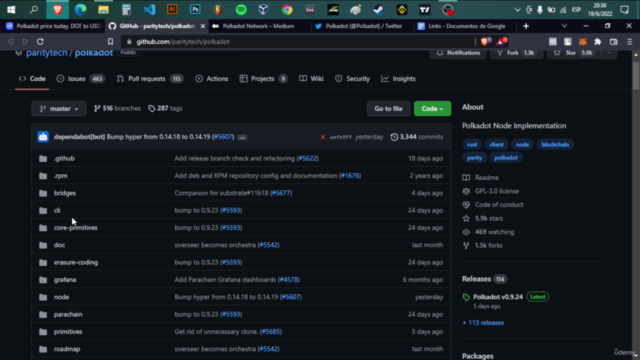Open Fork button
The image size is (640, 360).
tap(516, 53)
